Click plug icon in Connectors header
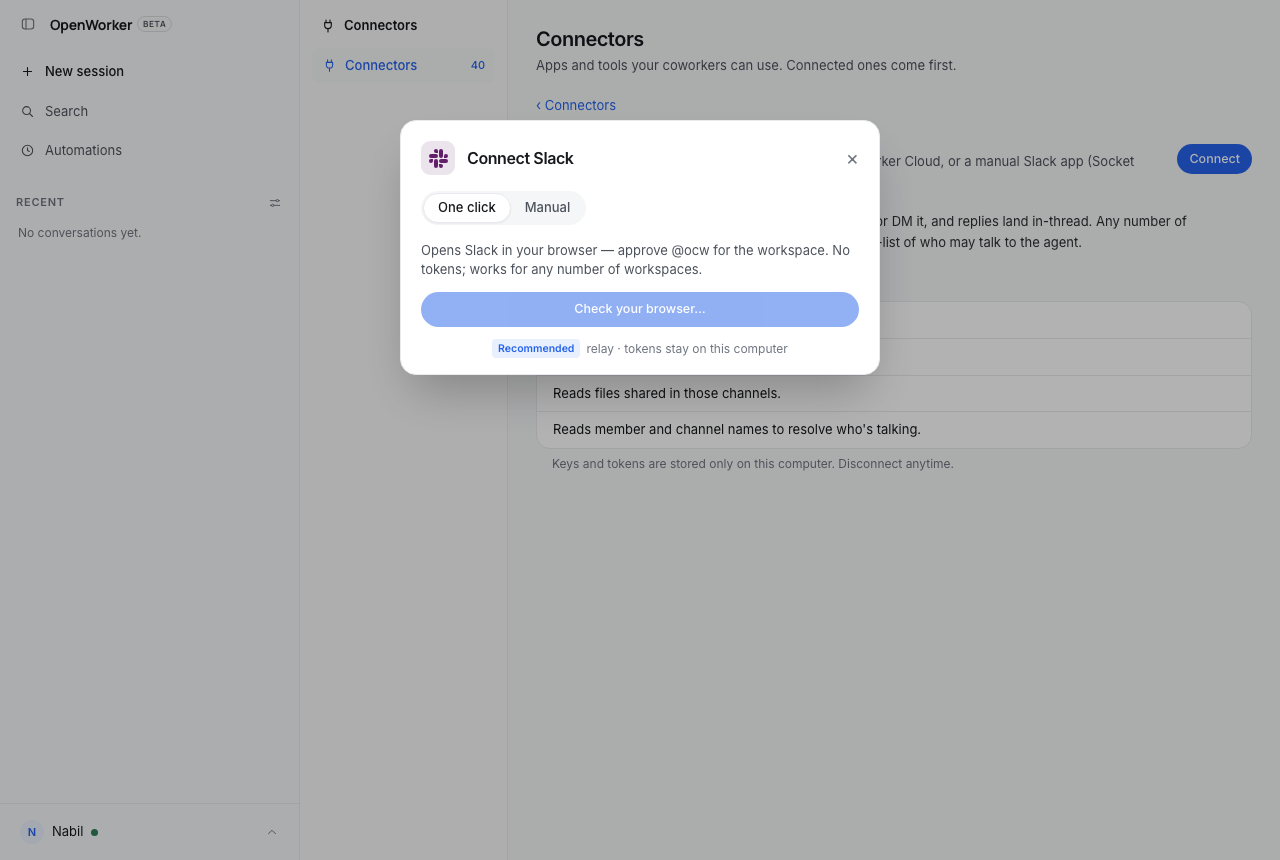Viewport: 1280px width, 860px height. click(x=328, y=26)
